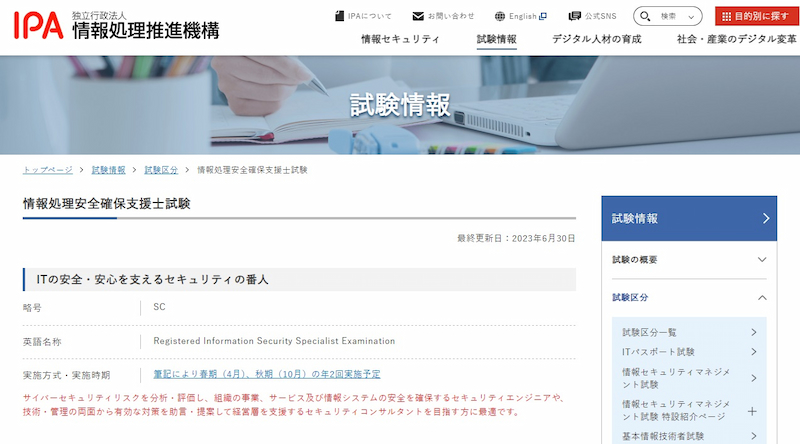
Task: Click chevron next to 情報セキュリティマネジメント試験
Action: tap(754, 378)
